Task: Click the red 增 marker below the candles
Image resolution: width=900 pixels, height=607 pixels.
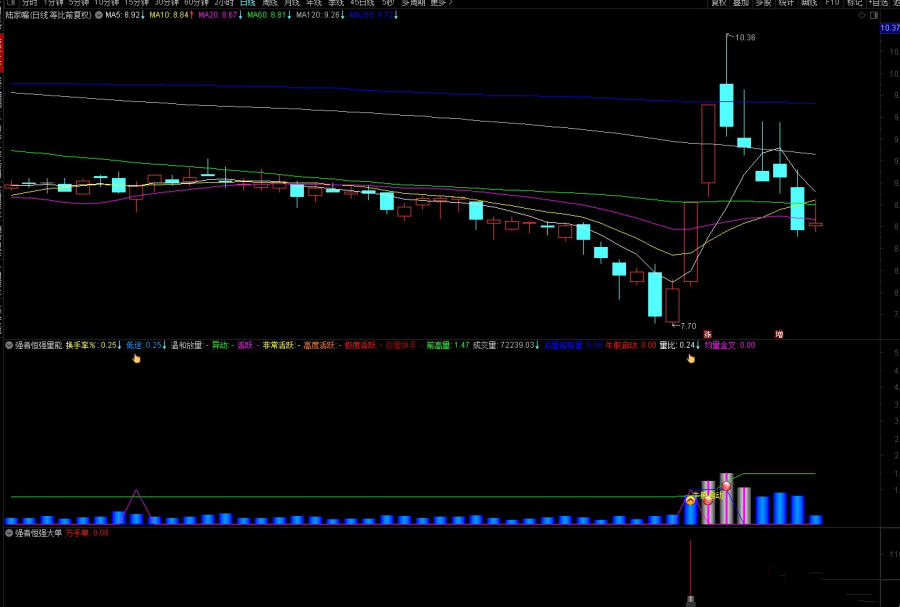Action: tap(778, 334)
